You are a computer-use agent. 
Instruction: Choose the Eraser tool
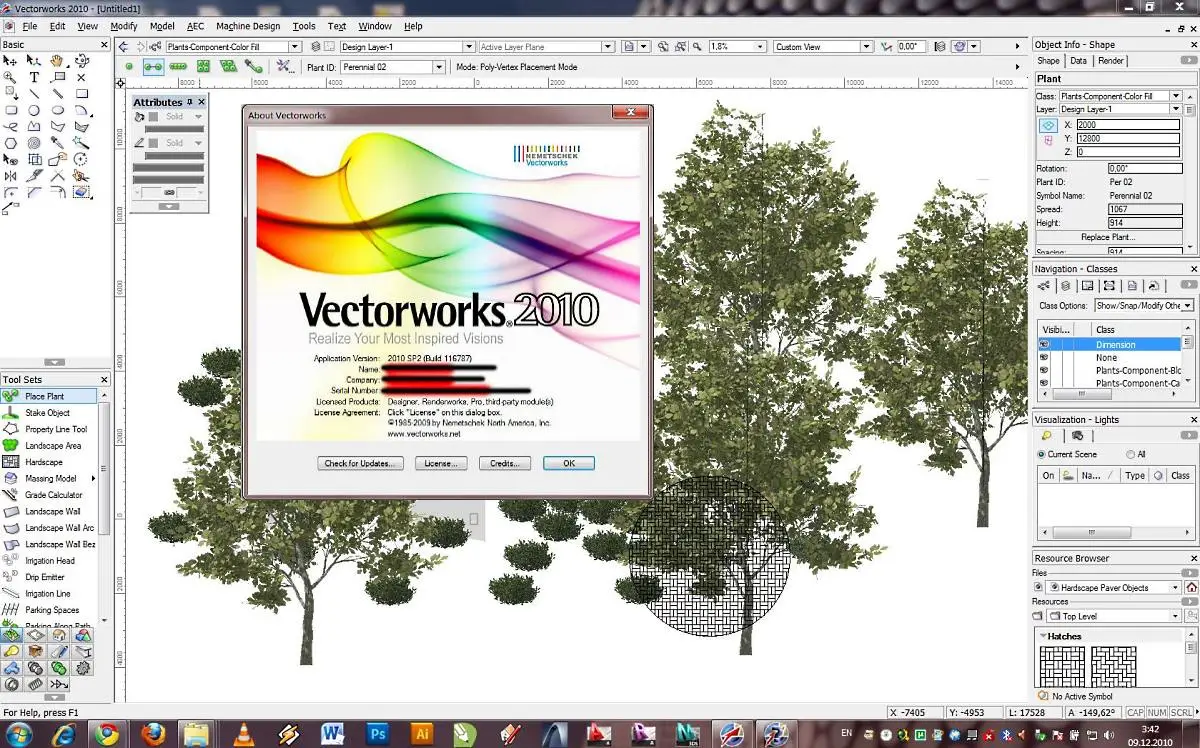point(81,191)
